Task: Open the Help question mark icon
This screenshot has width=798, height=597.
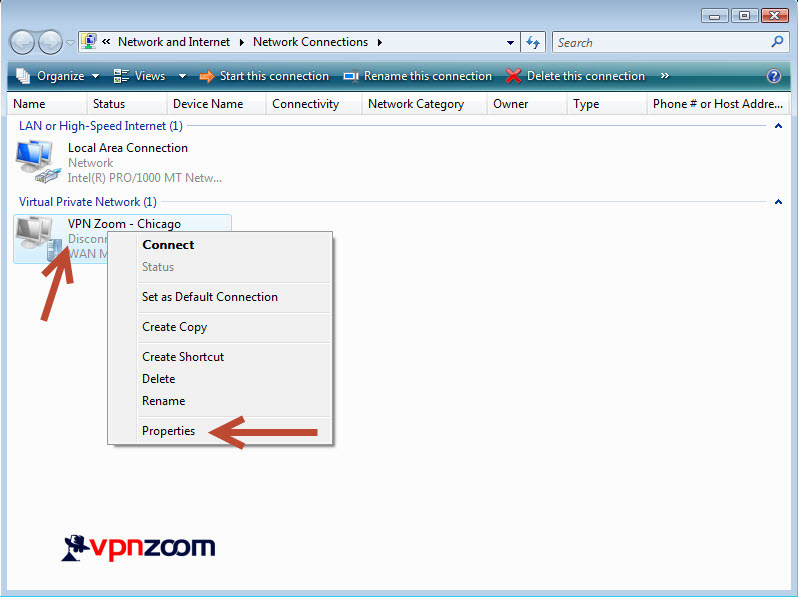Action: [774, 76]
